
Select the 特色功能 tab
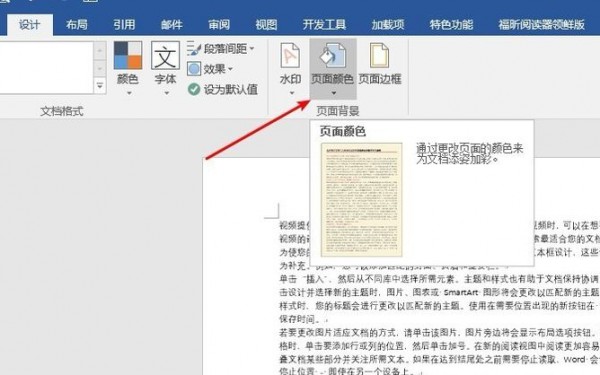coord(451,25)
